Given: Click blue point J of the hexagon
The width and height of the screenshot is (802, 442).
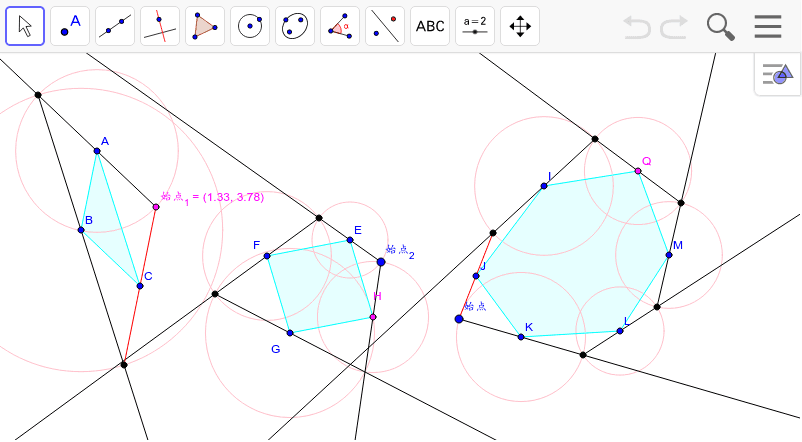Looking at the screenshot, I should (x=476, y=276).
